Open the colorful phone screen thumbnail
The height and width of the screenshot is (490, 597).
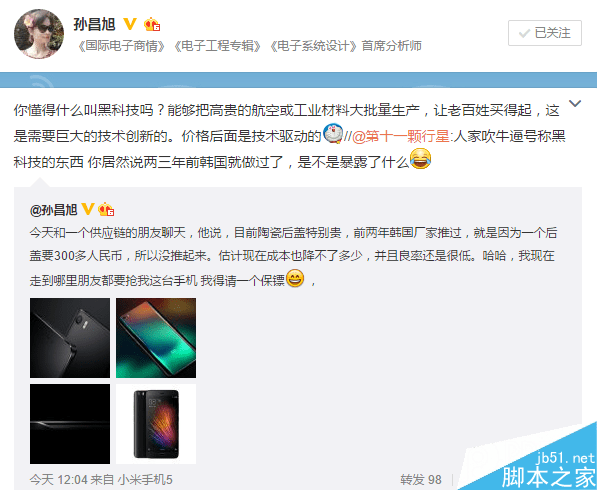click(156, 338)
